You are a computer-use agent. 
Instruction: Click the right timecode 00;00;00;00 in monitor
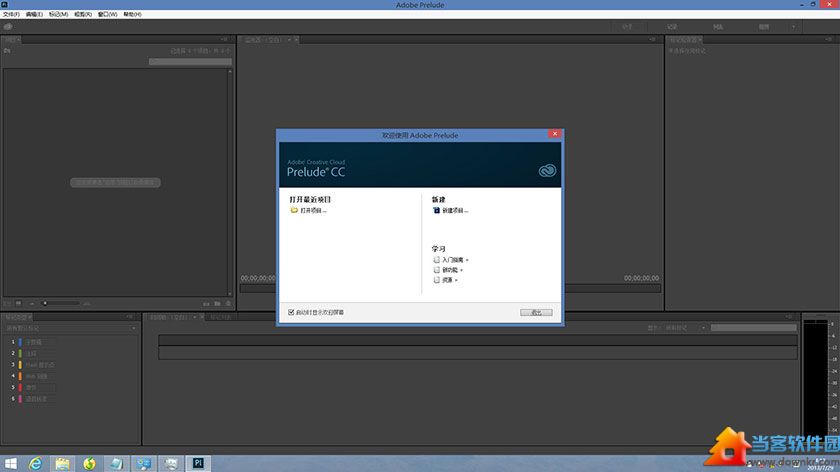click(x=641, y=278)
